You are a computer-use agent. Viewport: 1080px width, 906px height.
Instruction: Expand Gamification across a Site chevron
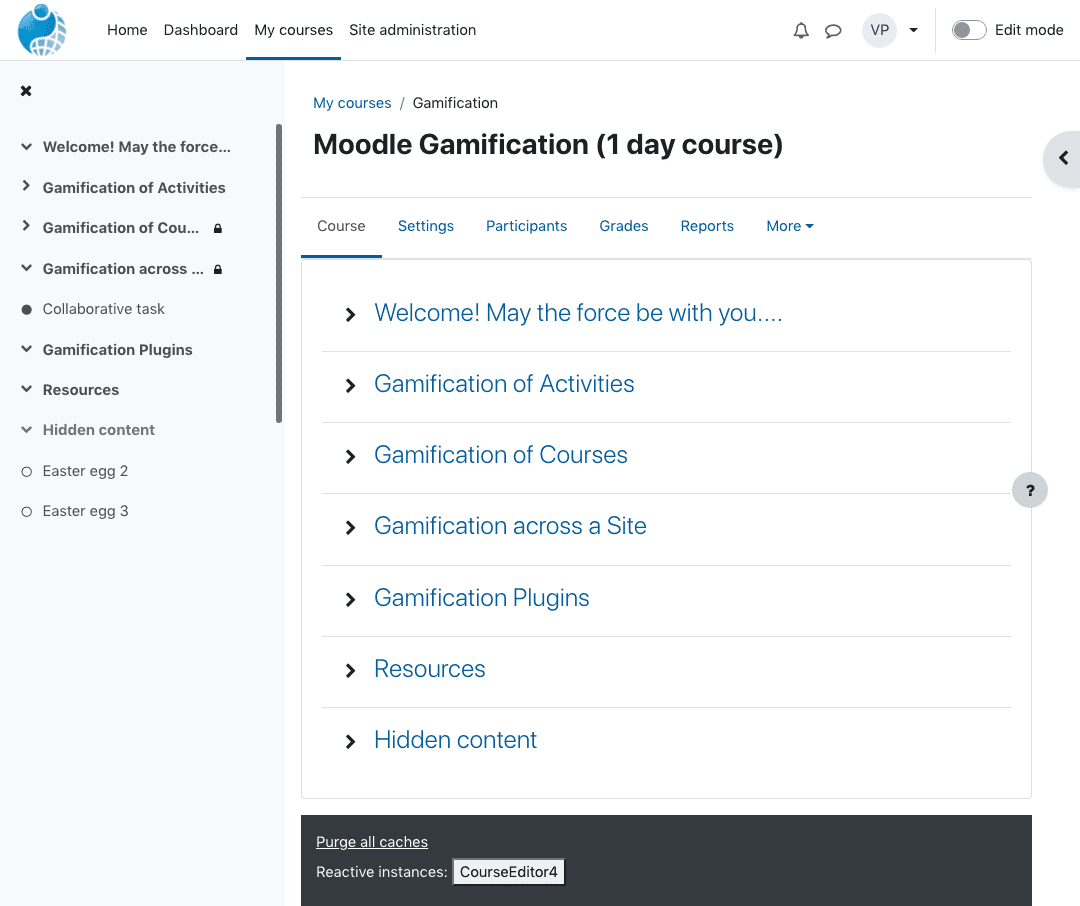point(351,528)
